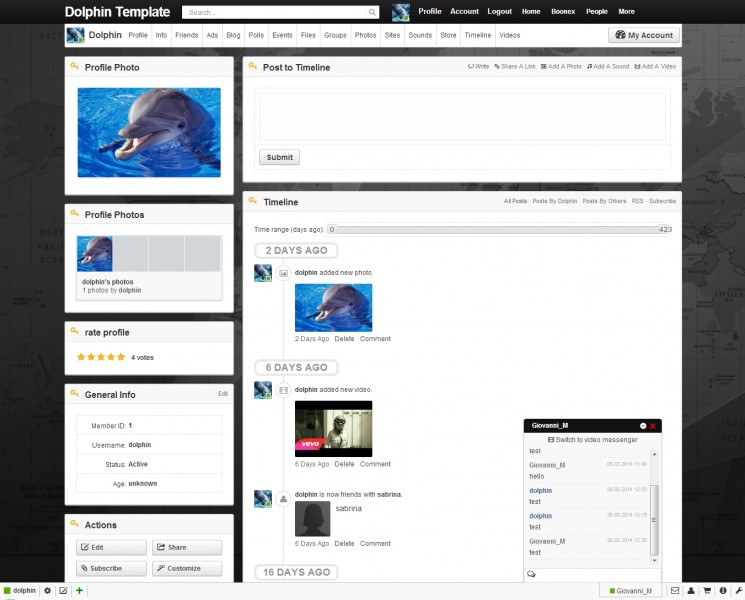Open the settings gear icon in the bottom bar
This screenshot has width=745, height=600.
click(x=48, y=590)
